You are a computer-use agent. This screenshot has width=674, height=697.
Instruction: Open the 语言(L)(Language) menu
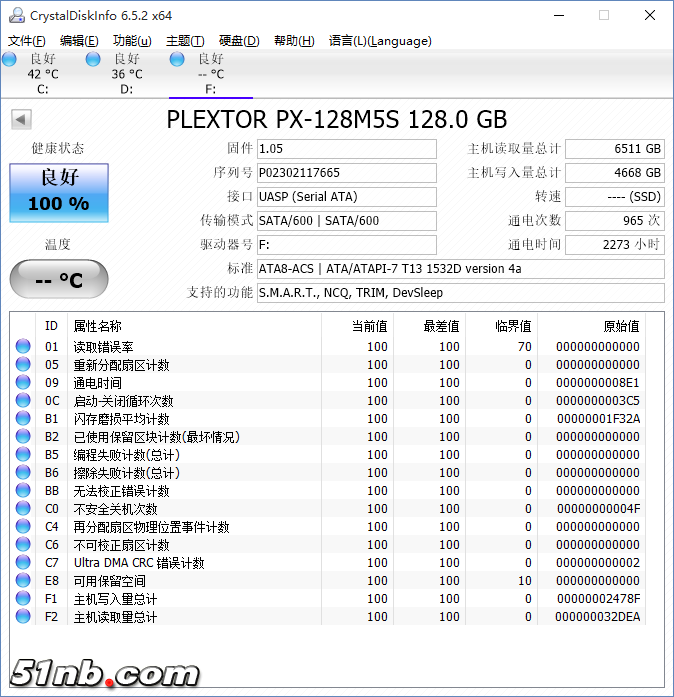(380, 41)
